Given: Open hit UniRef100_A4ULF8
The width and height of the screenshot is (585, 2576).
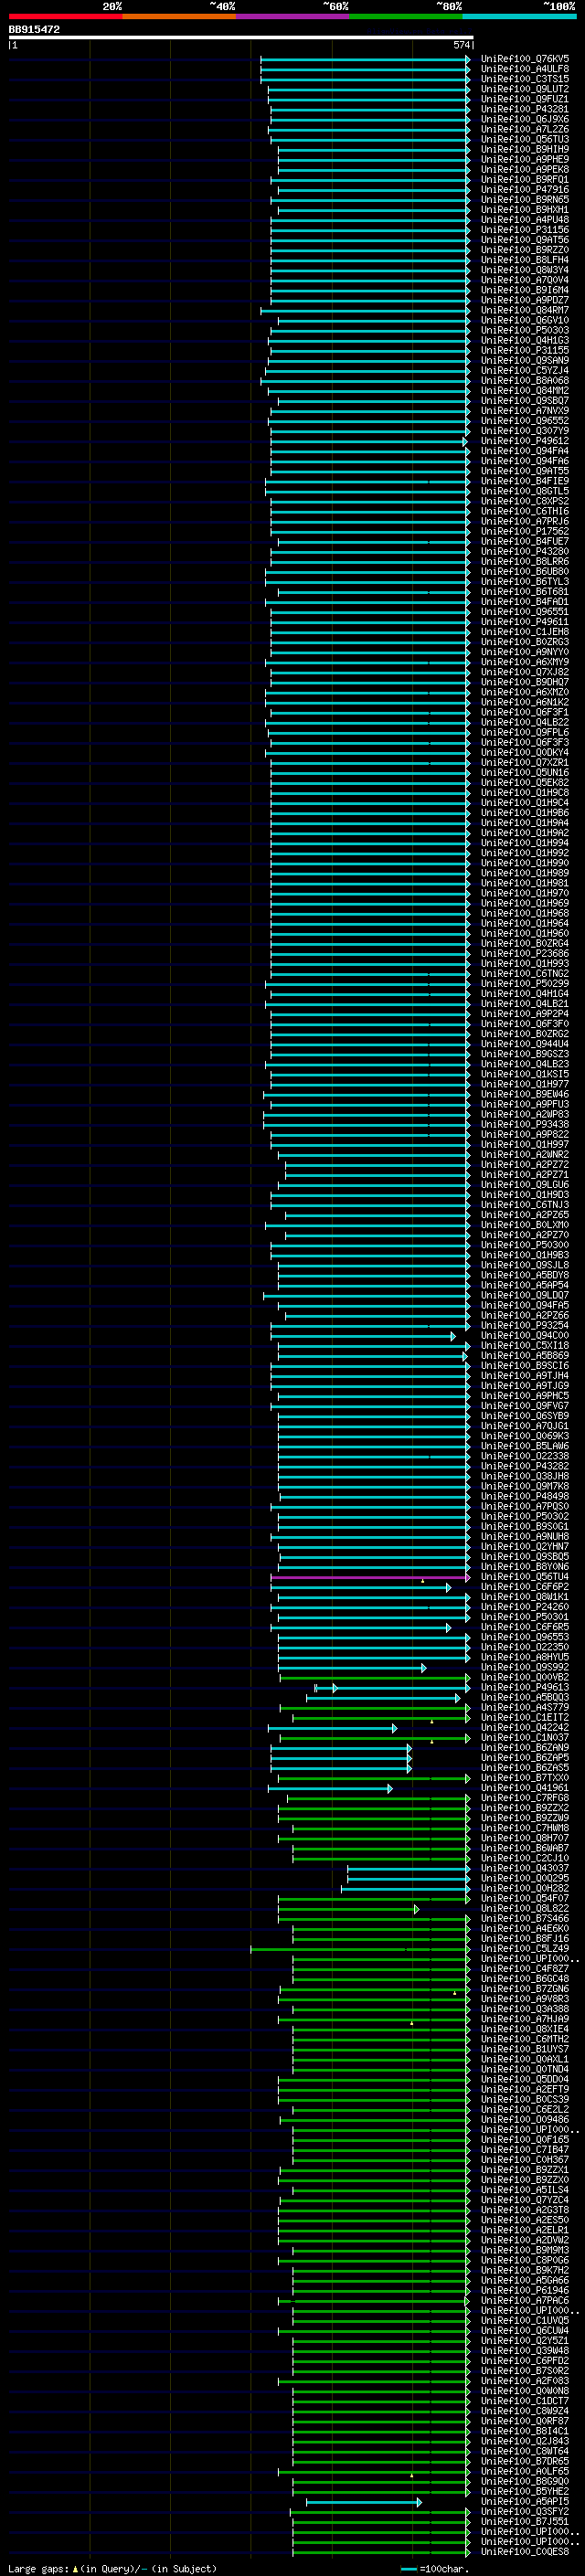Looking at the screenshot, I should (x=525, y=69).
